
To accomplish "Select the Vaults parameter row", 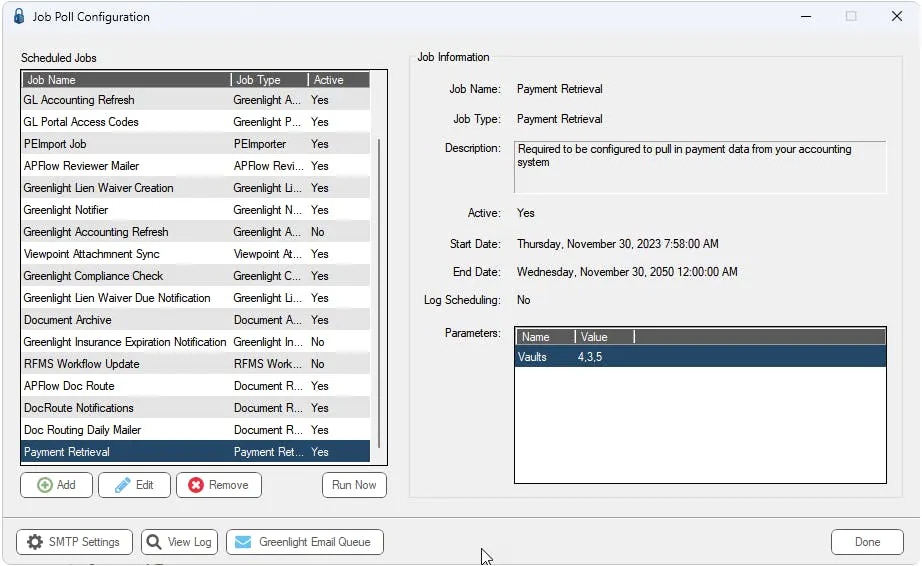I will (700, 357).
